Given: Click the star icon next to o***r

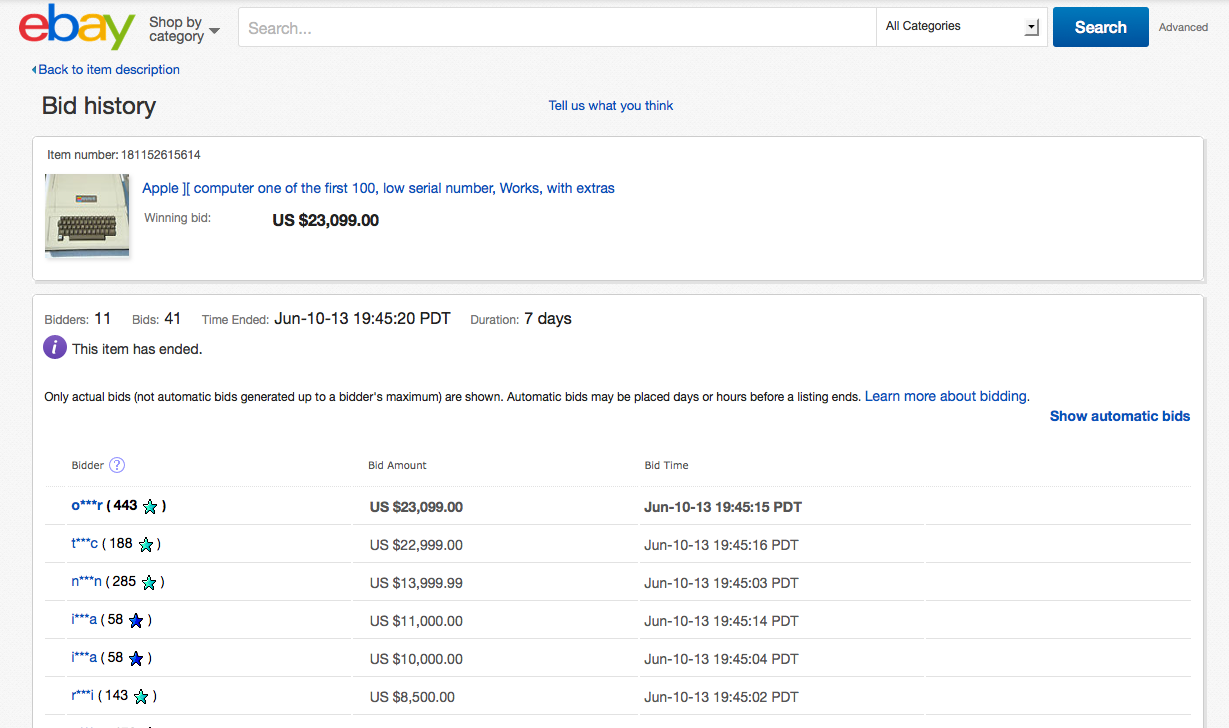Looking at the screenshot, I should (x=150, y=507).
